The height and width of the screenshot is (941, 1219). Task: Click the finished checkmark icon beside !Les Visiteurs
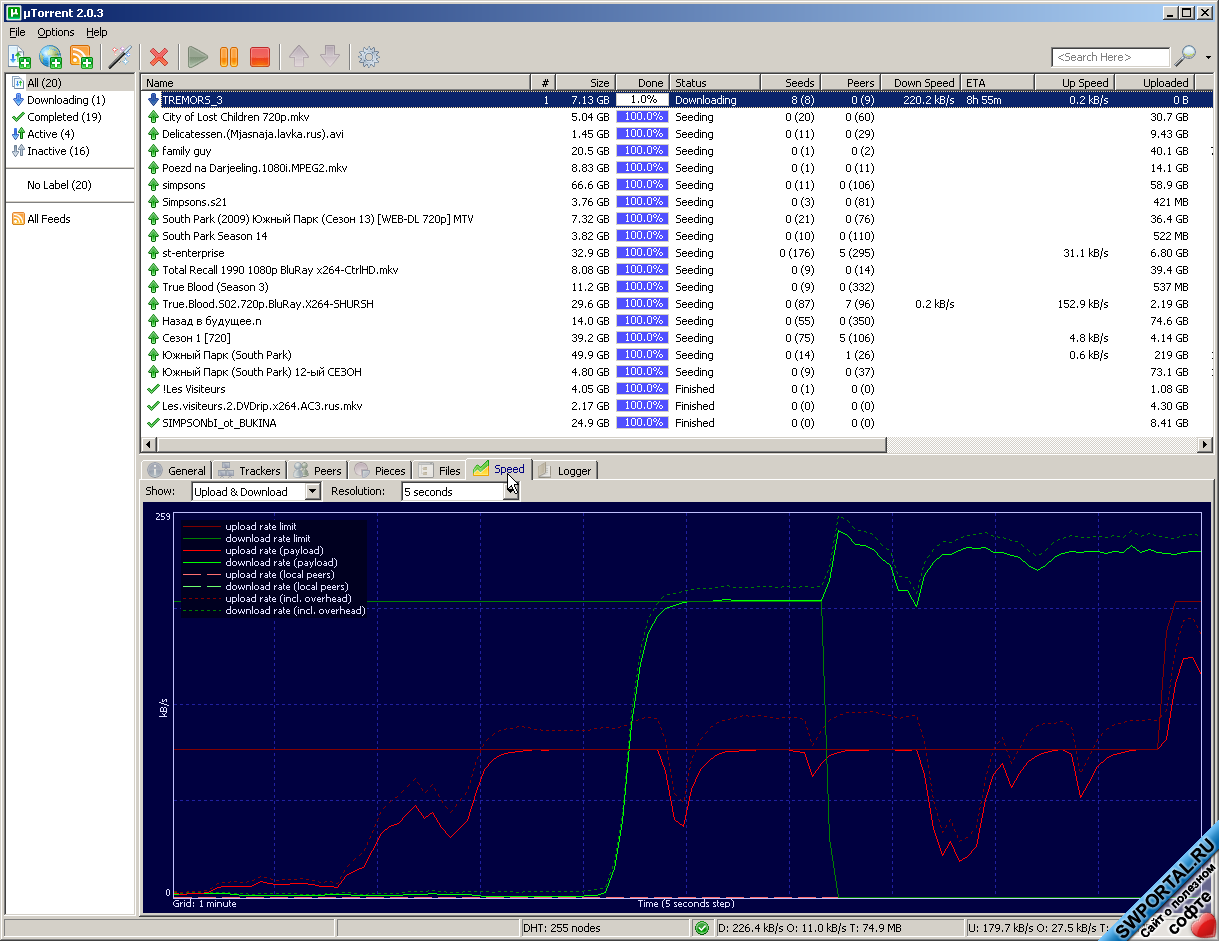pyautogui.click(x=153, y=389)
